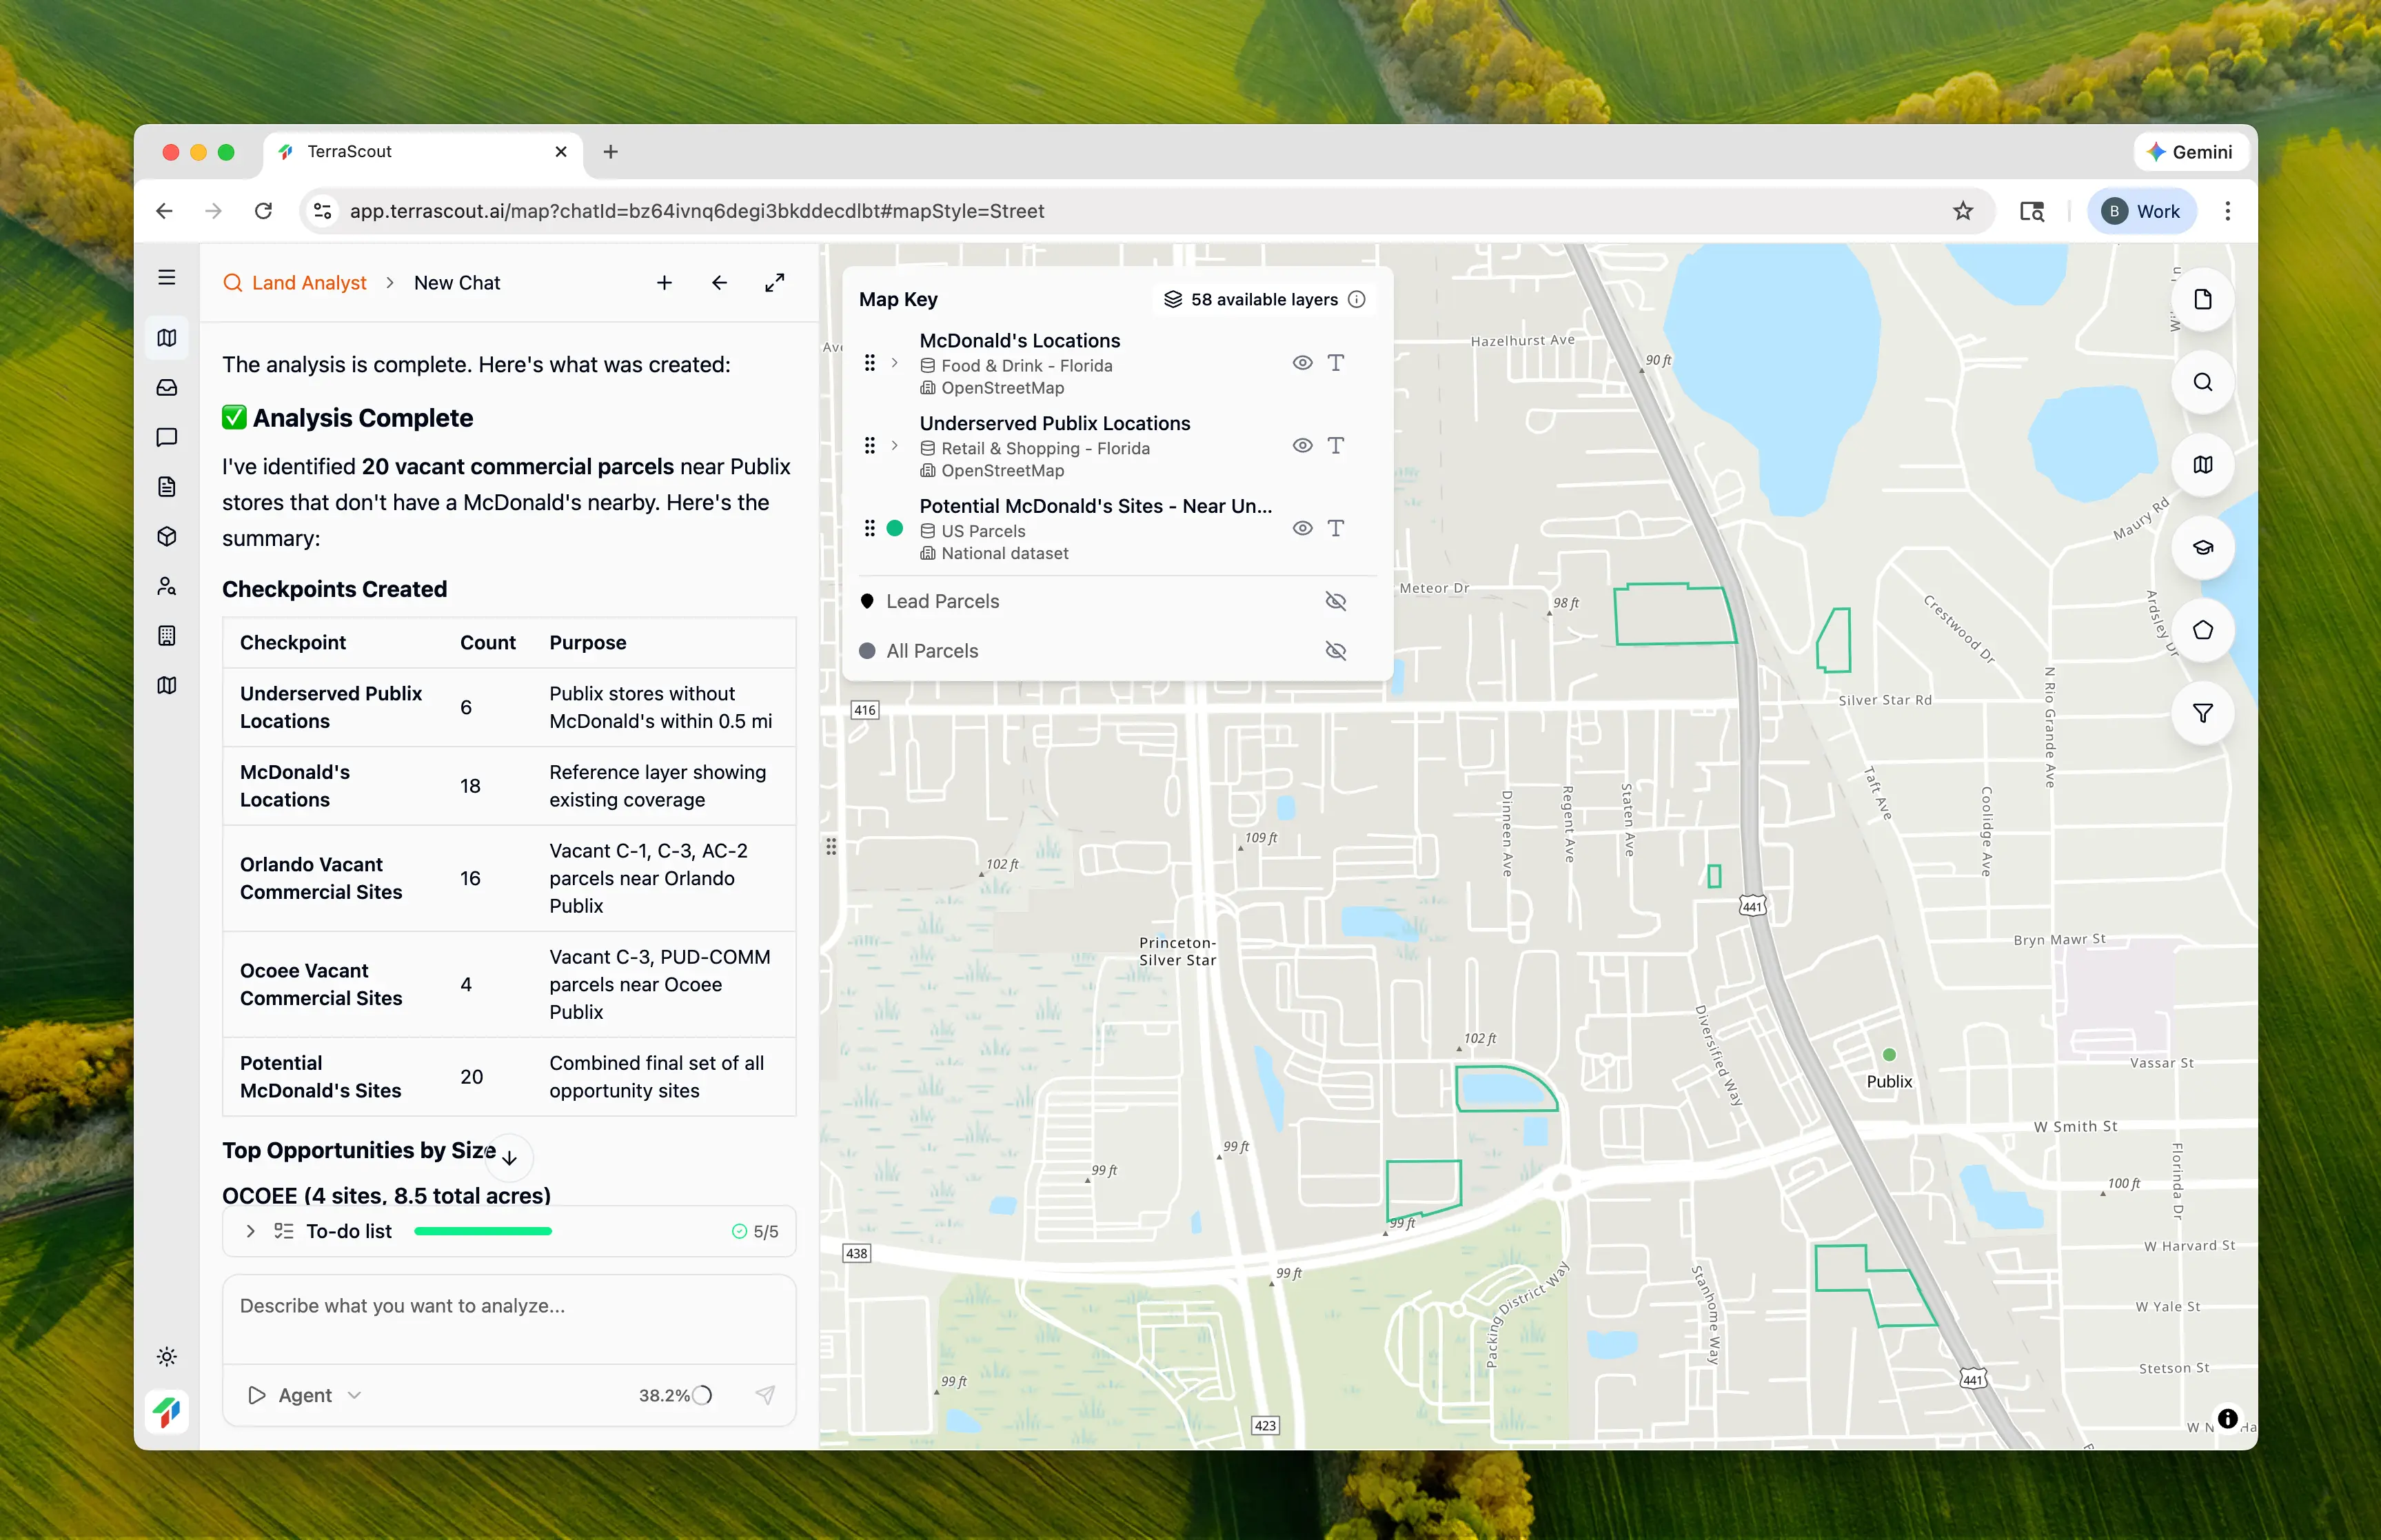Toggle theme with the sun icon
The height and width of the screenshot is (1540, 2381).
coord(167,1356)
